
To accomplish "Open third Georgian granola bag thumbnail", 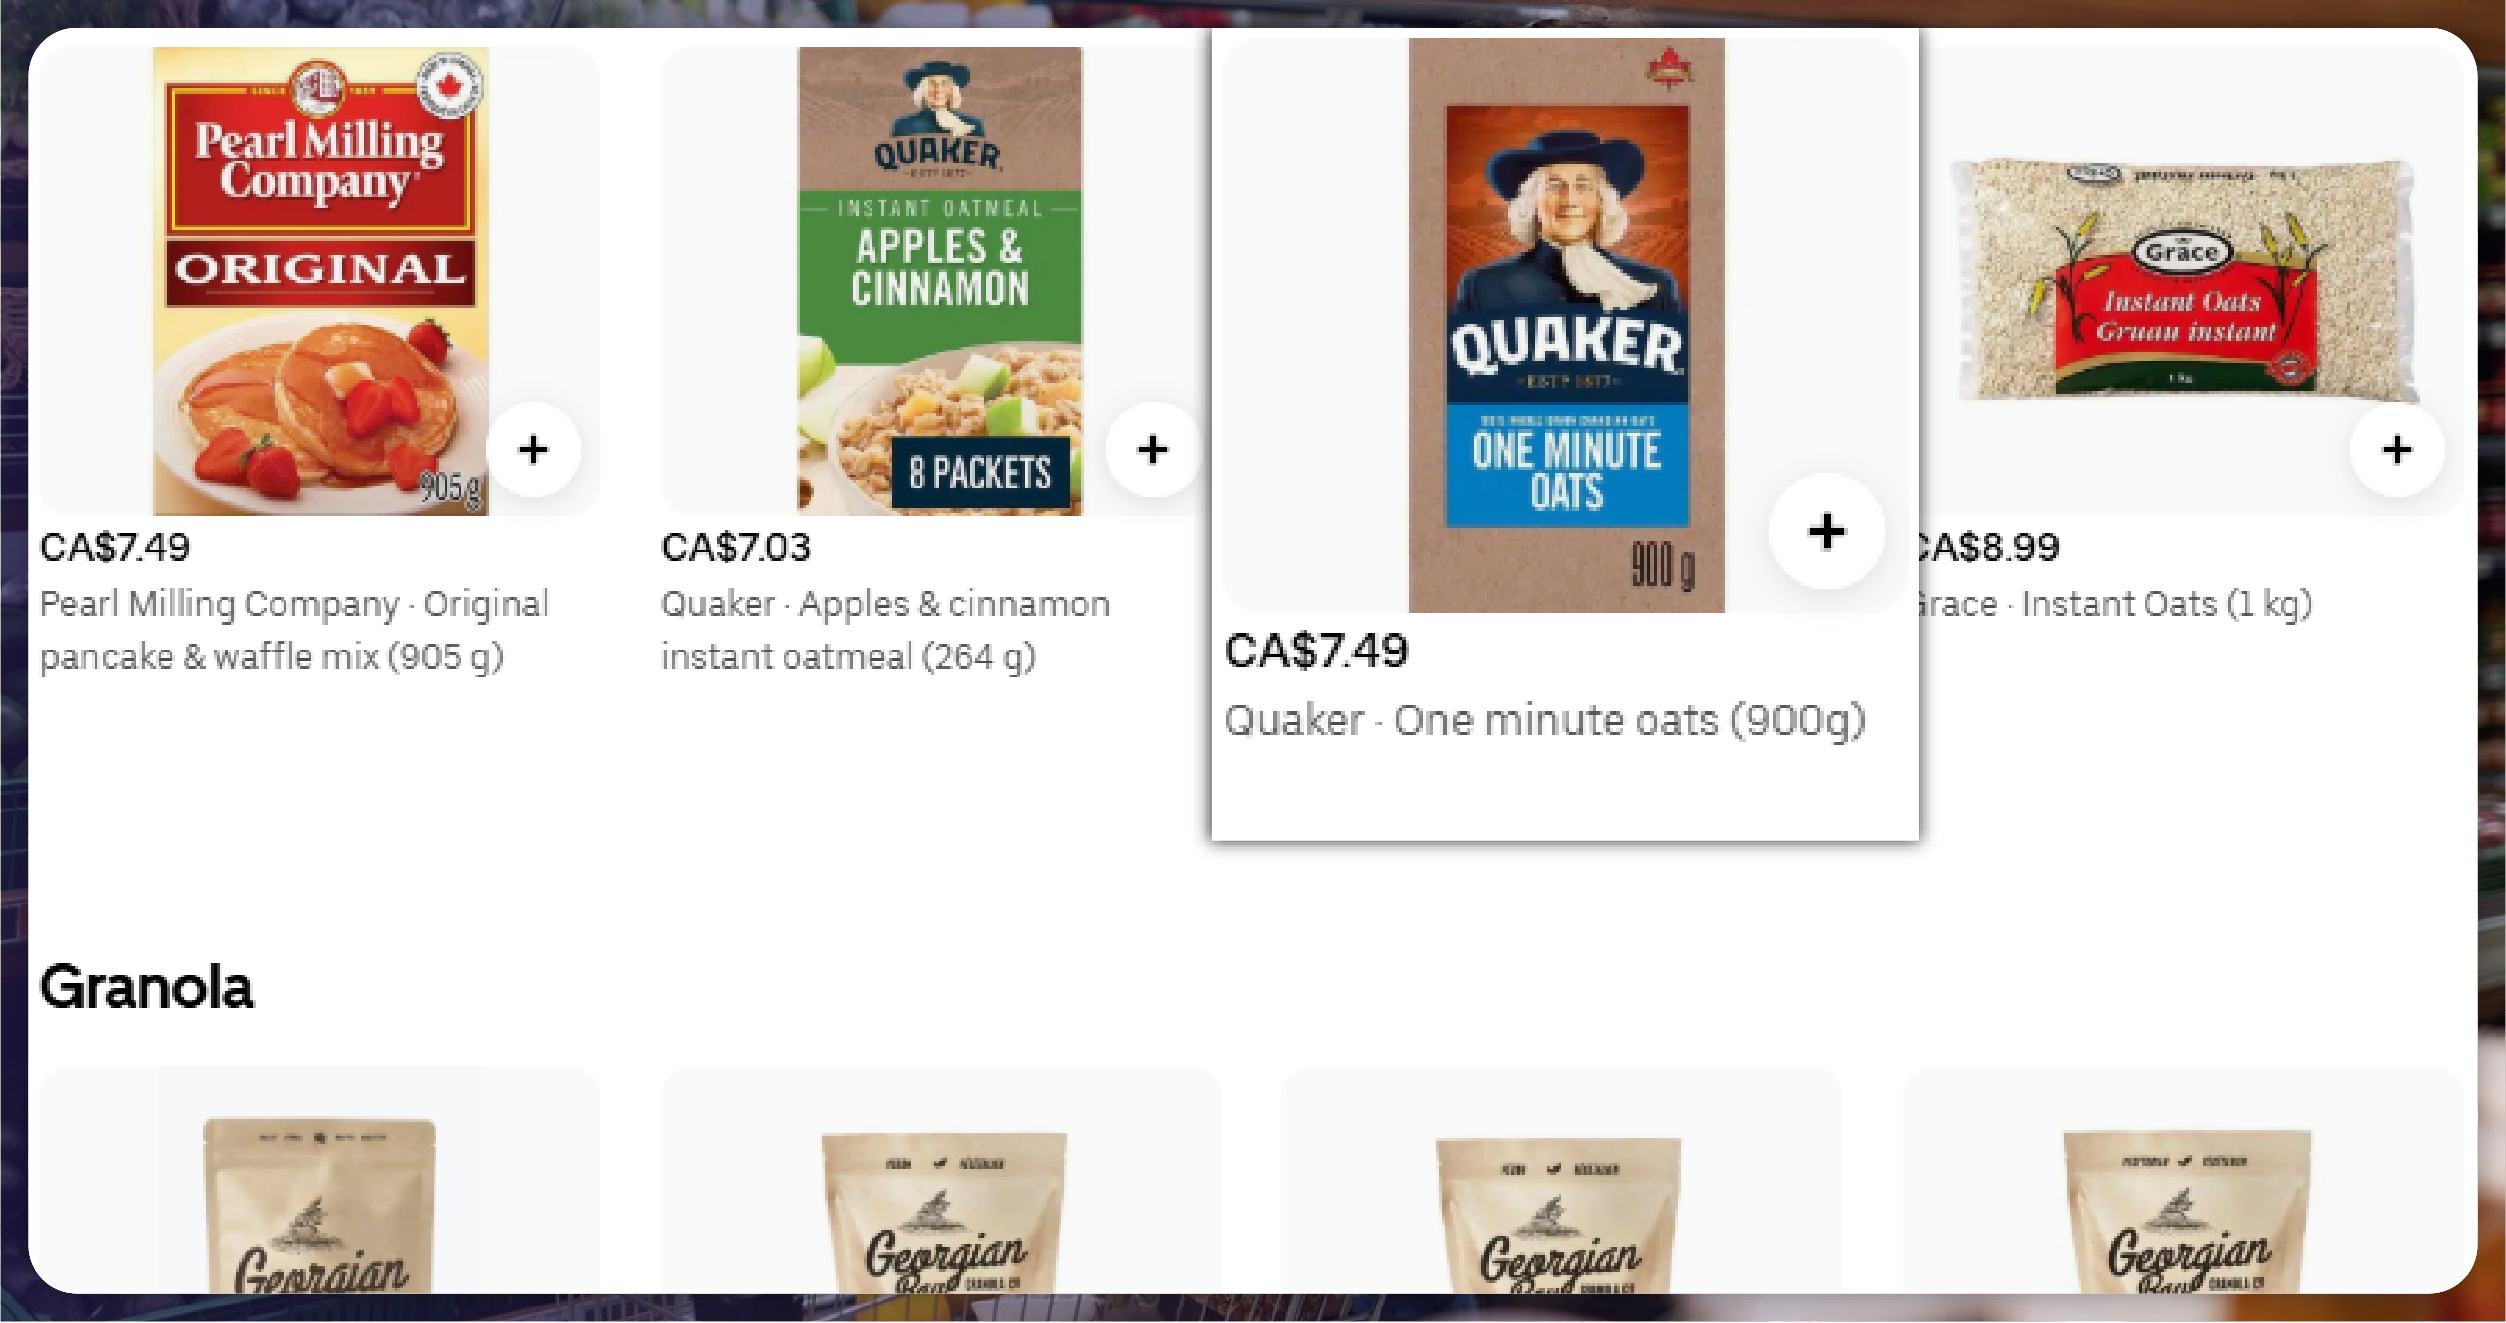I will pyautogui.click(x=1558, y=1214).
